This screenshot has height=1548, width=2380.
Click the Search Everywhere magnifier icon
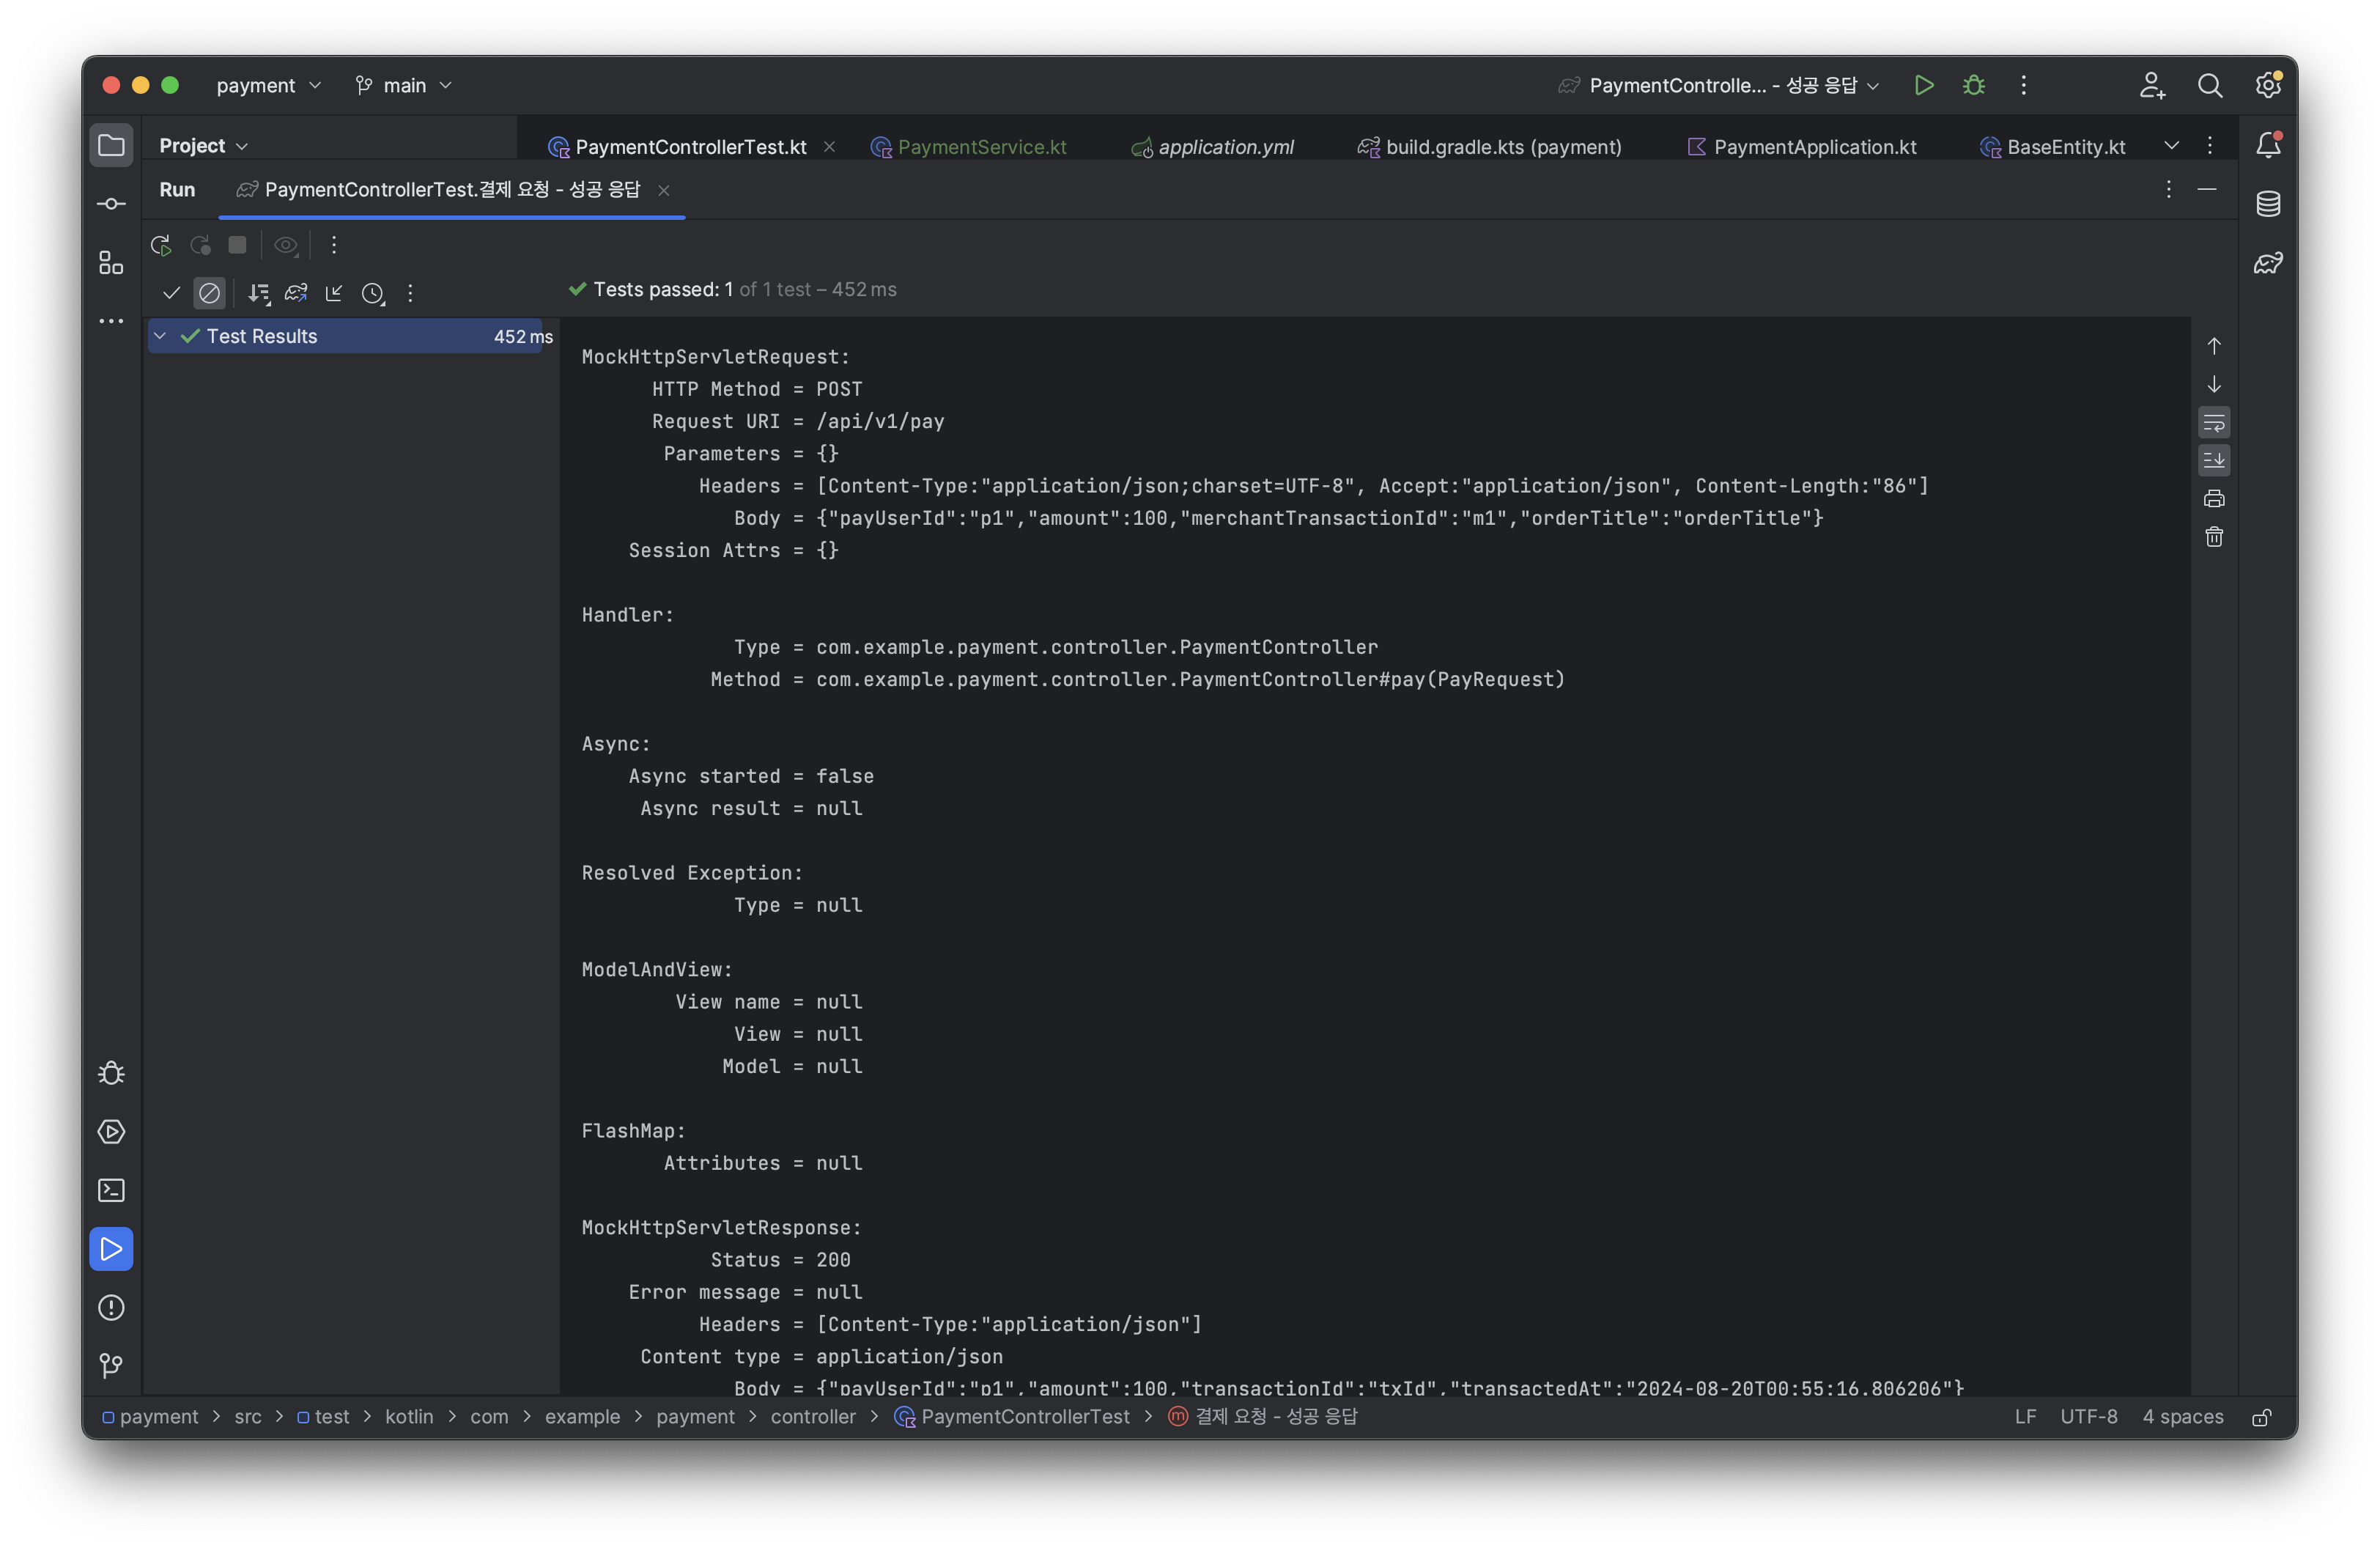coord(2209,86)
